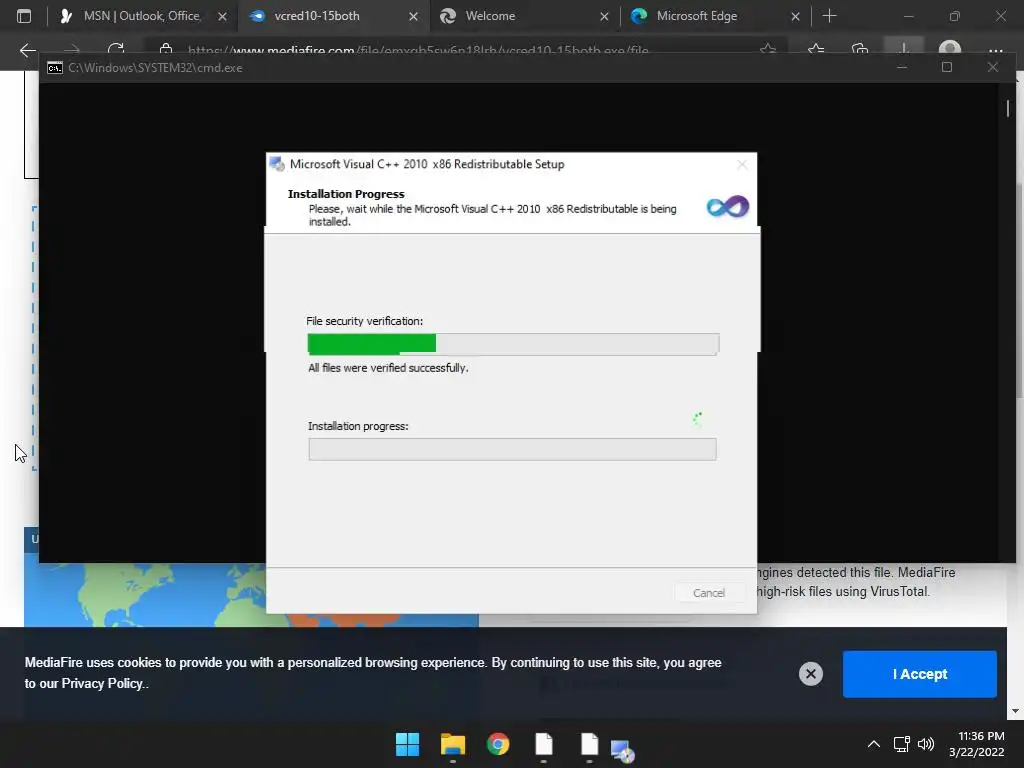The height and width of the screenshot is (768, 1024).
Task: Minimize the cmd.exe window
Action: click(902, 67)
